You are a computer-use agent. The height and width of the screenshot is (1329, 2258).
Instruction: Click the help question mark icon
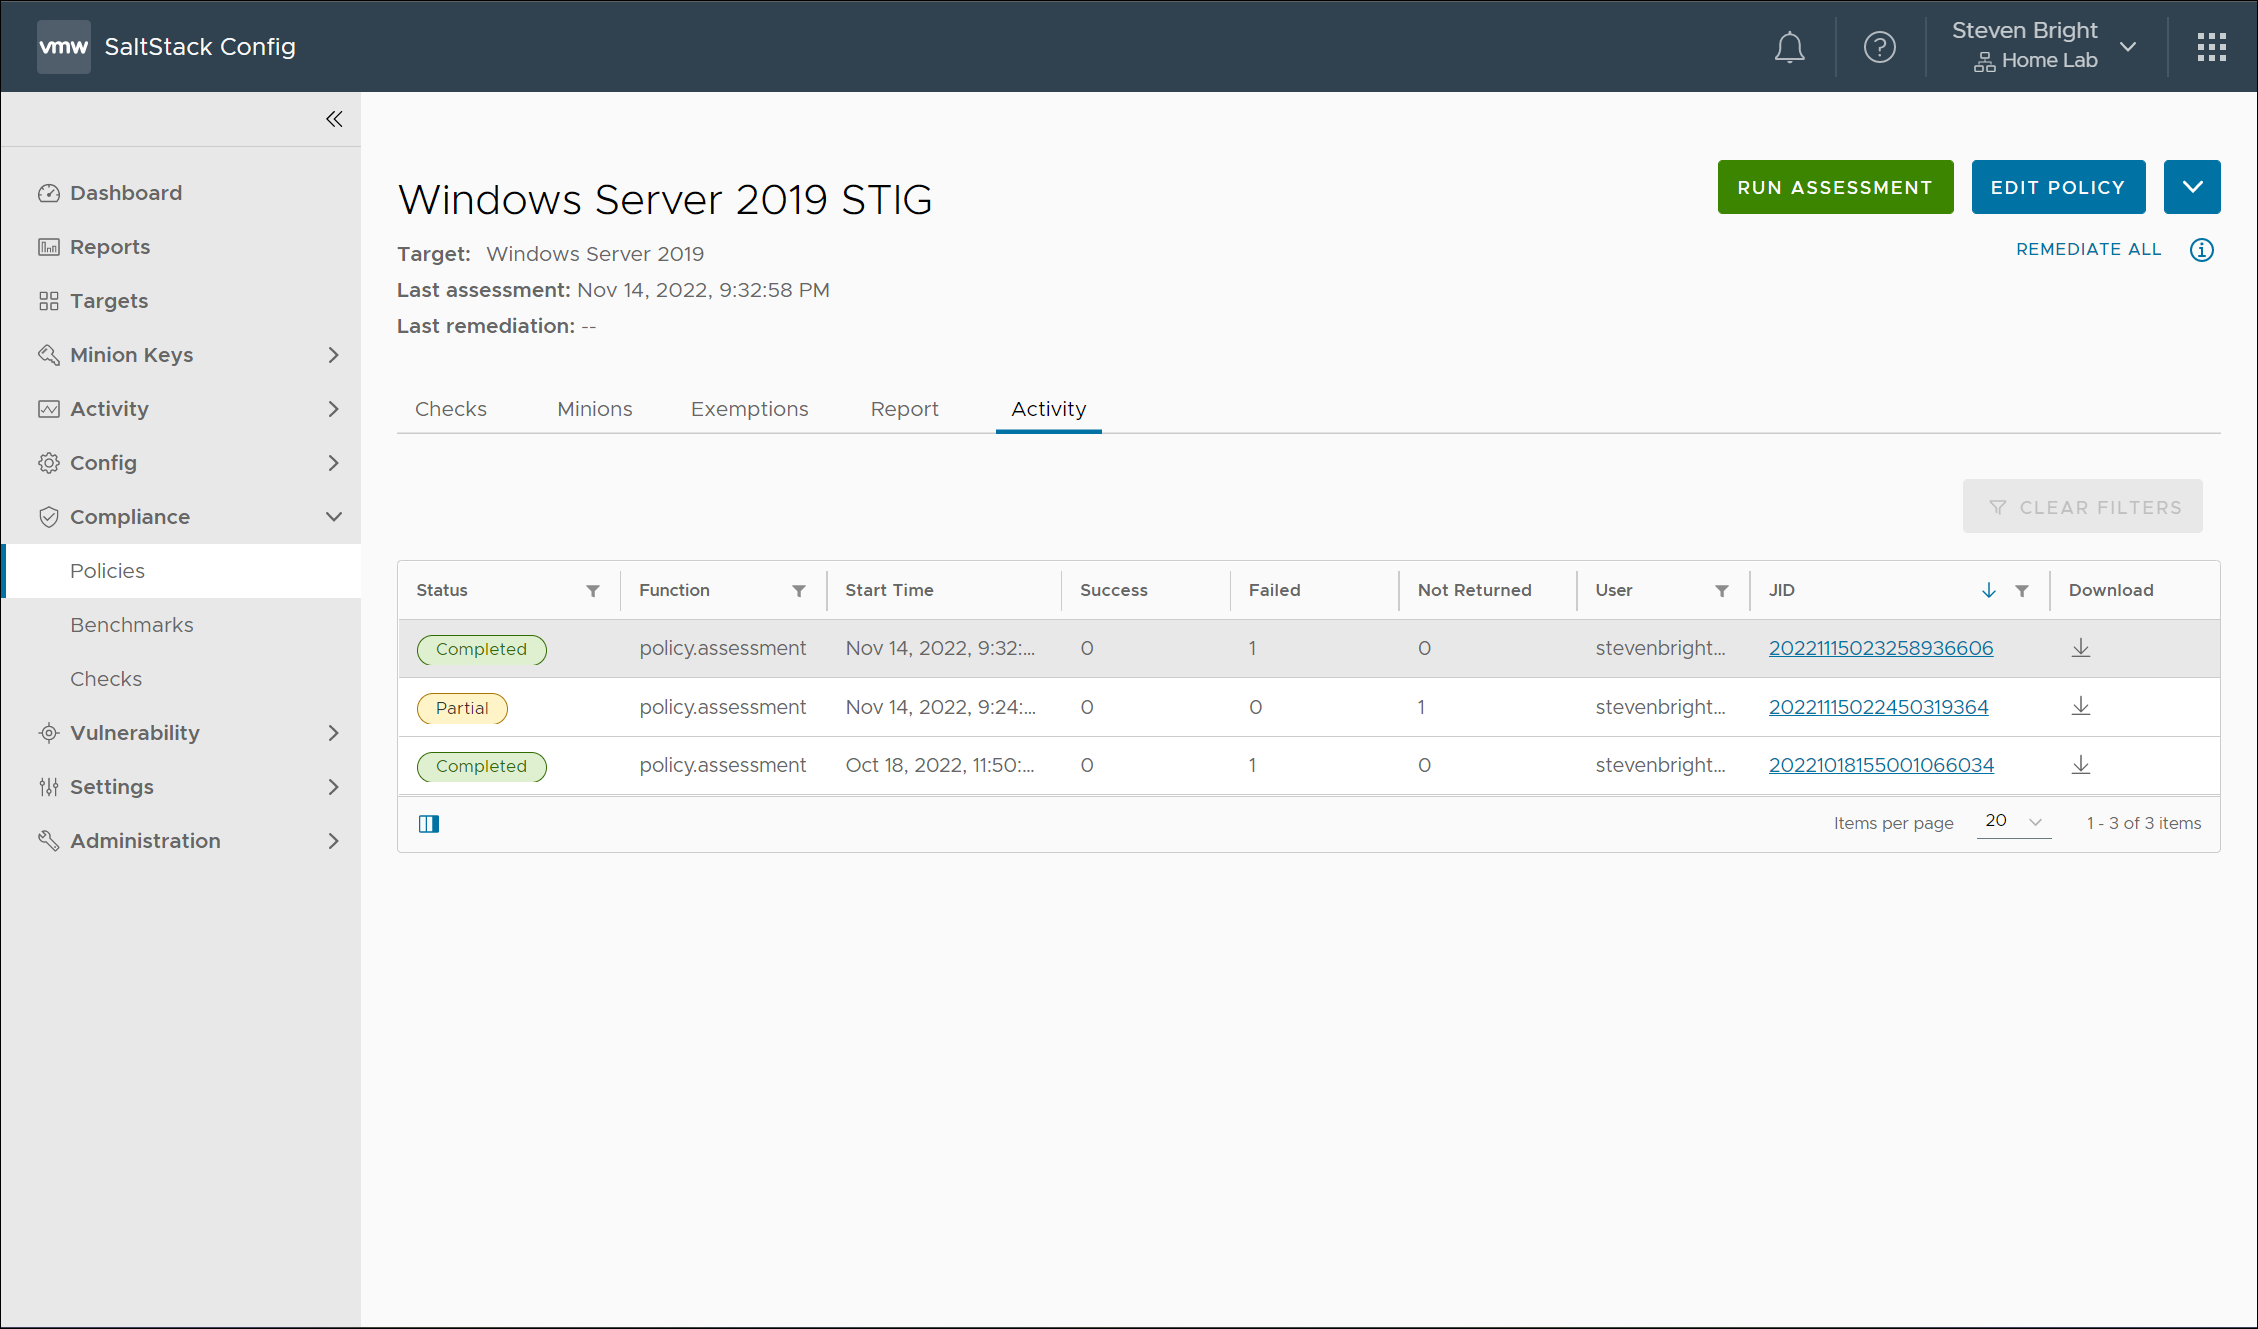point(1879,47)
